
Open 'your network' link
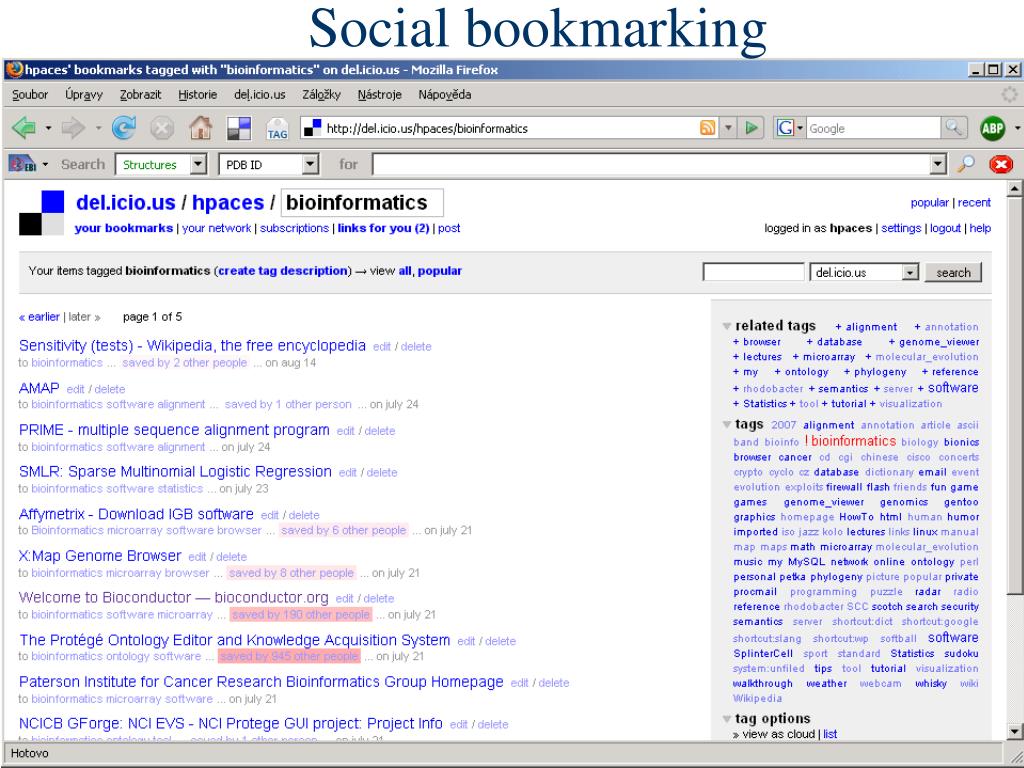(216, 228)
